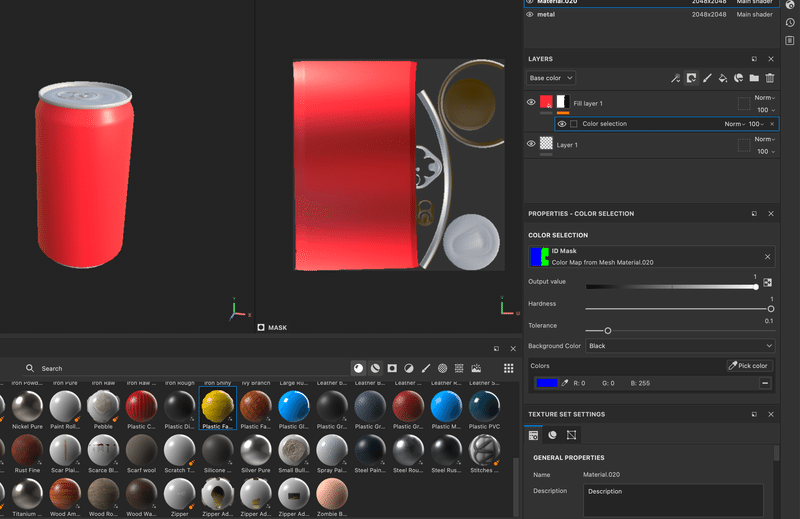800x519 pixels.
Task: Open Fill layer 1 opacity dropdown
Action: 766,110
